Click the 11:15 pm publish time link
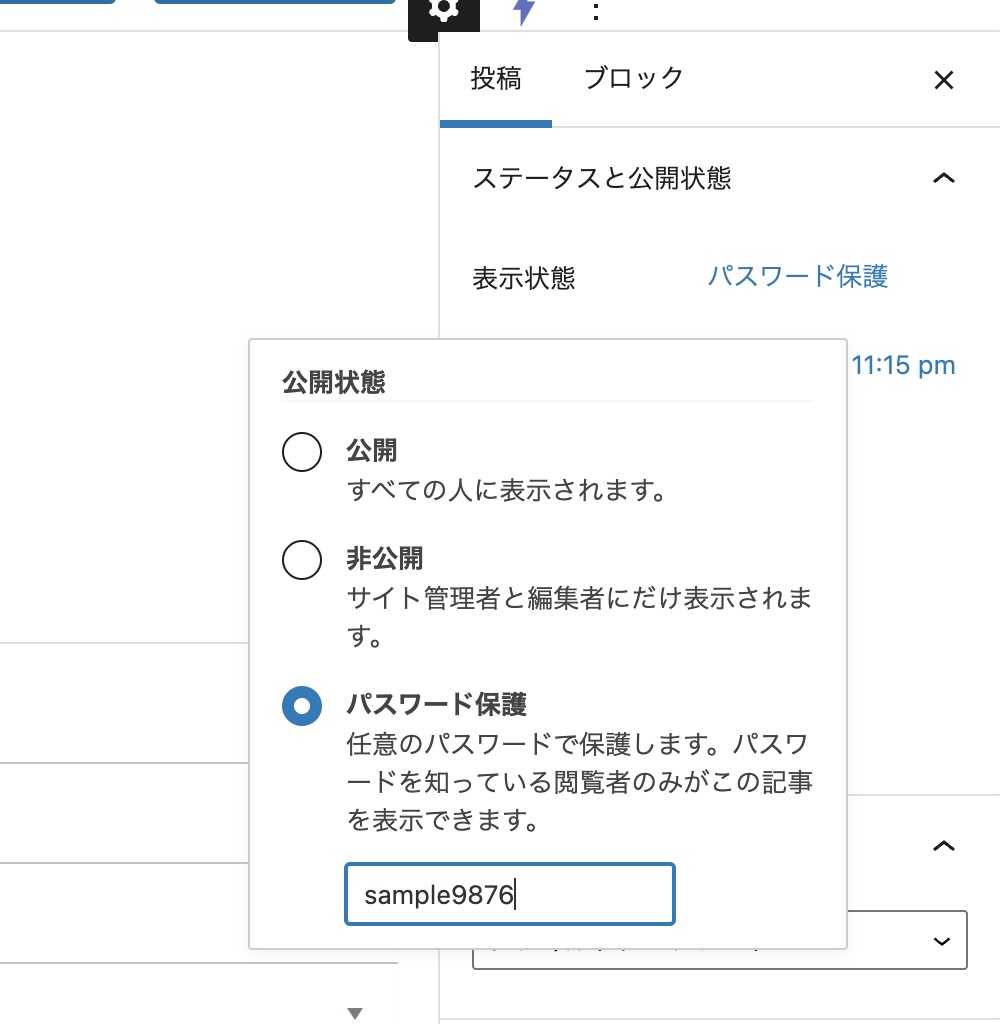 (903, 366)
